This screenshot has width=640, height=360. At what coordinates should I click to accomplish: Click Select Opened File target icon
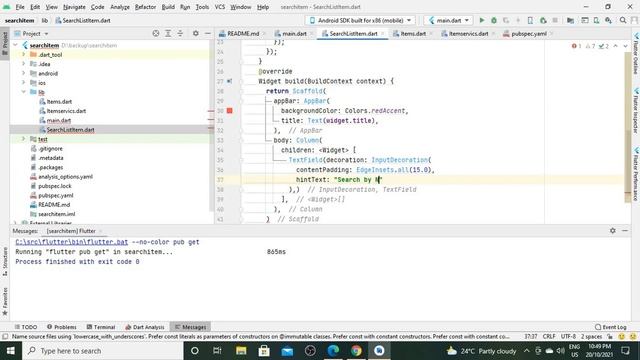click(x=156, y=33)
